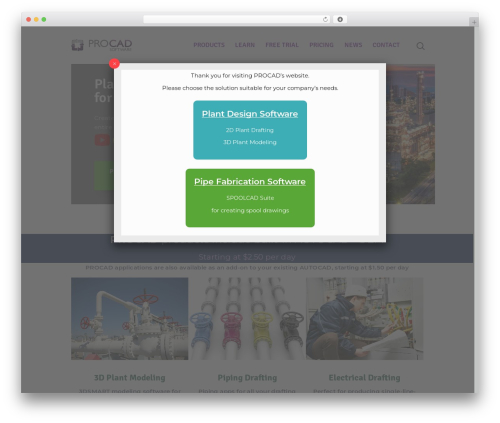Viewport: 500px width, 423px height.
Task: Click the yellow macOS minimize window button
Action: click(x=36, y=20)
